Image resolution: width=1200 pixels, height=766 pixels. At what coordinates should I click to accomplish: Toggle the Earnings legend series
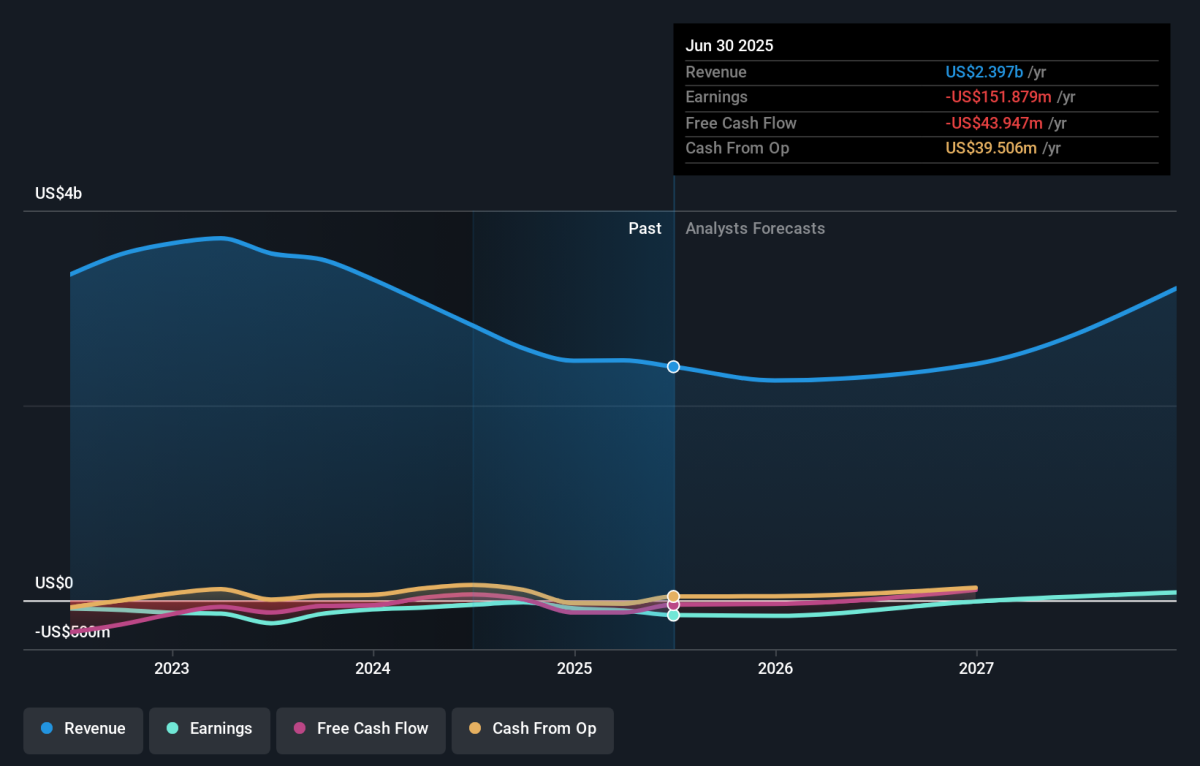(x=209, y=729)
